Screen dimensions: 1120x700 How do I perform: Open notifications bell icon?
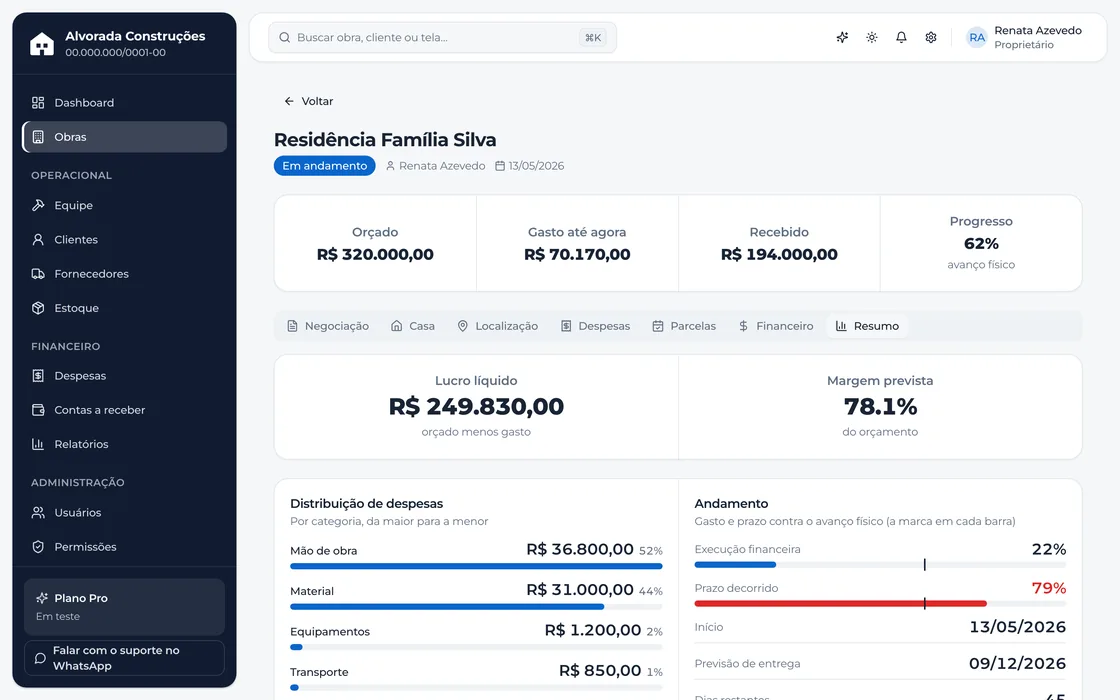(x=901, y=37)
